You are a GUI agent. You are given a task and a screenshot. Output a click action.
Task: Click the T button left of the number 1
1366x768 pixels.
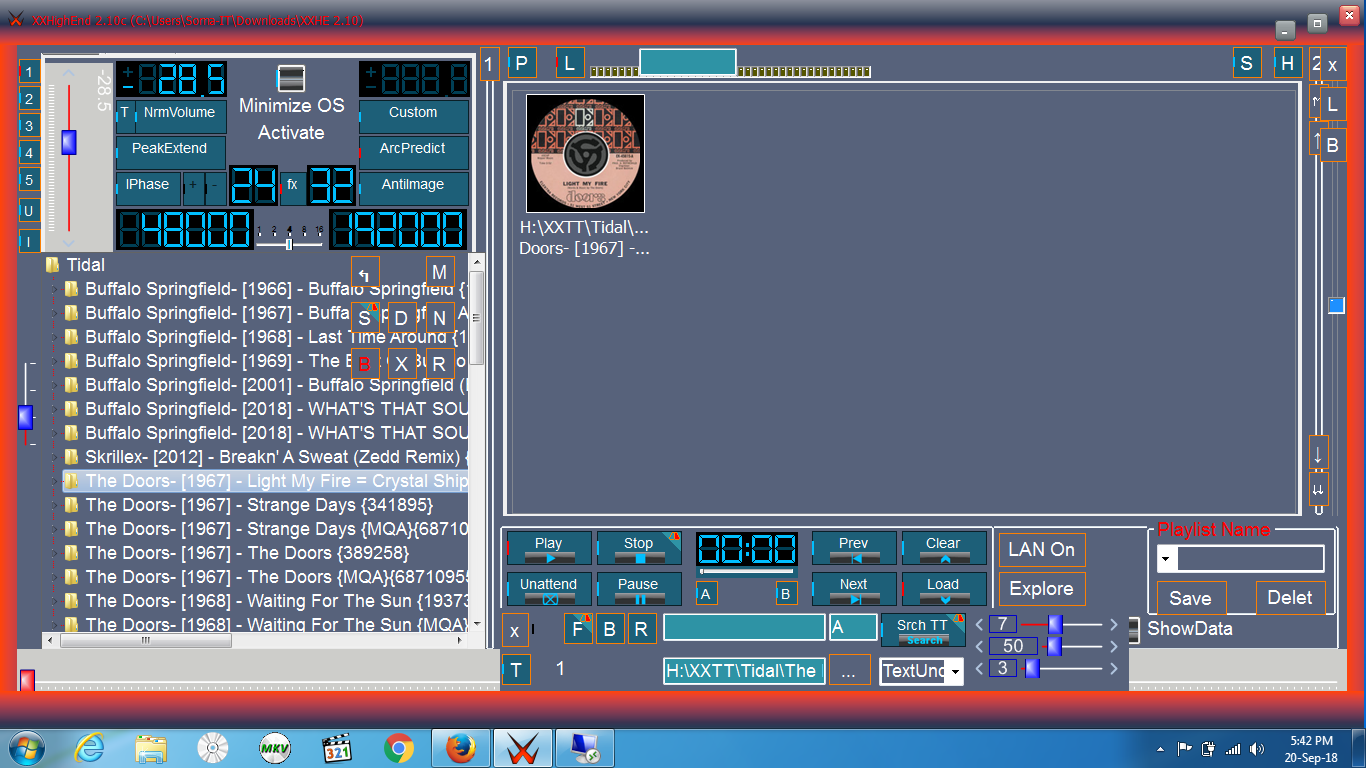tap(516, 669)
